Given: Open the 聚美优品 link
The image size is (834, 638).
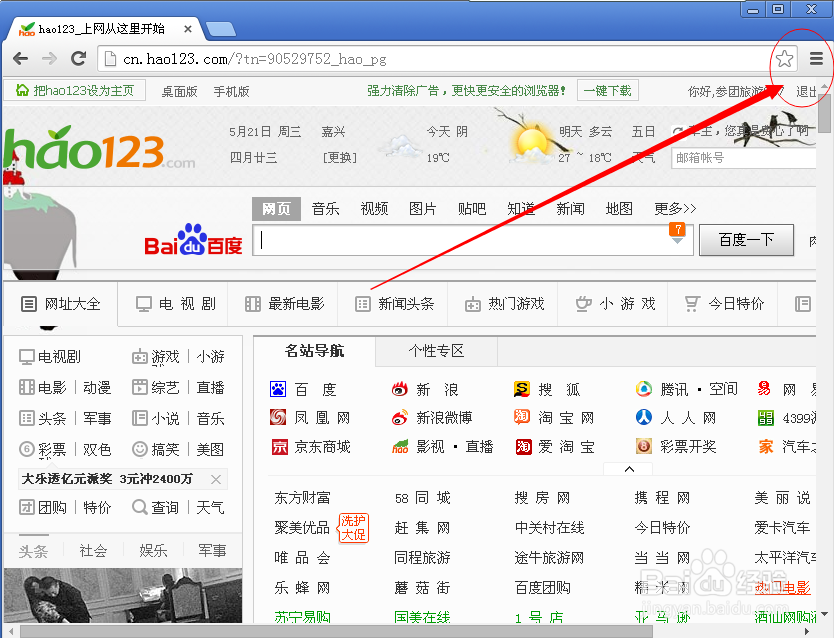Looking at the screenshot, I should (302, 528).
